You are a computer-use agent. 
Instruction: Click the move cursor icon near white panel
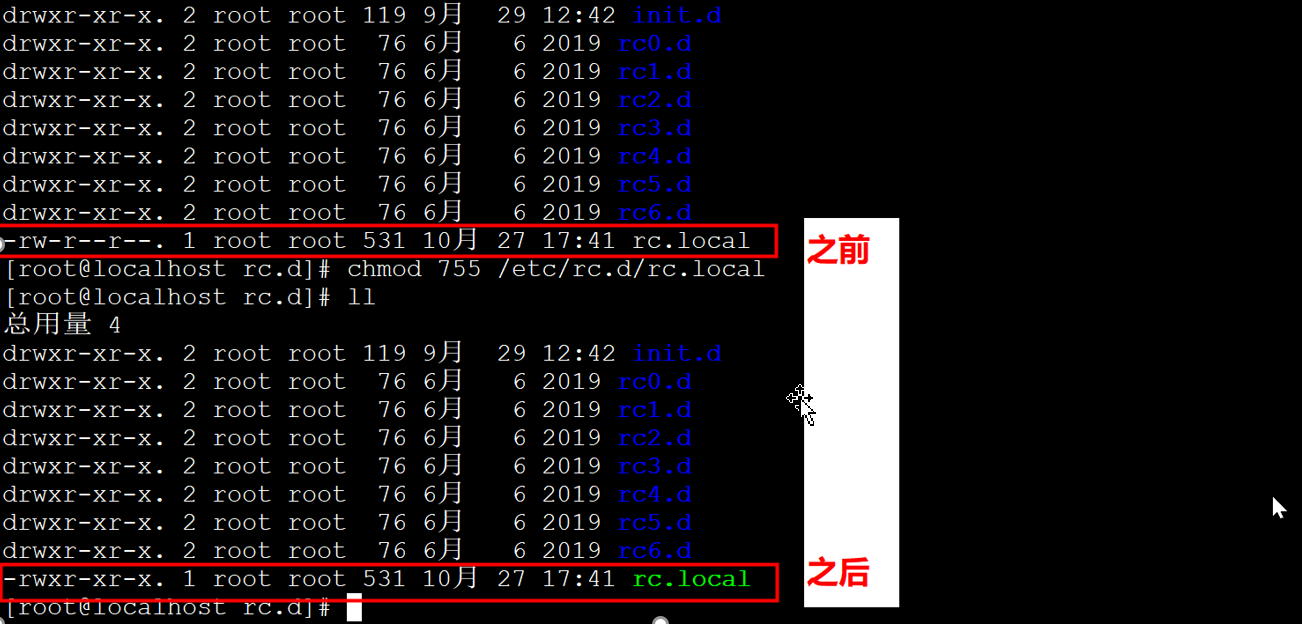(801, 403)
